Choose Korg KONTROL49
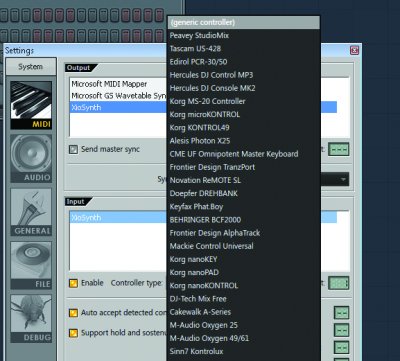Viewport: 400px width, 361px height. (243, 128)
